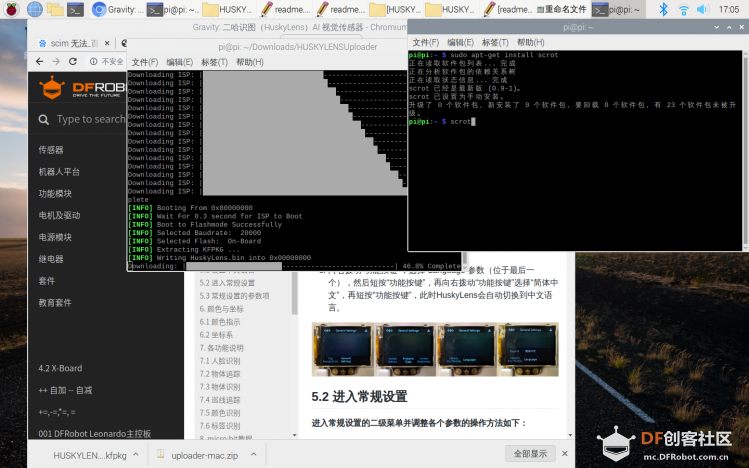Jump to 5.2 进入常规设置 in contents
Viewport: 749px width, 468px height.
click(x=227, y=283)
